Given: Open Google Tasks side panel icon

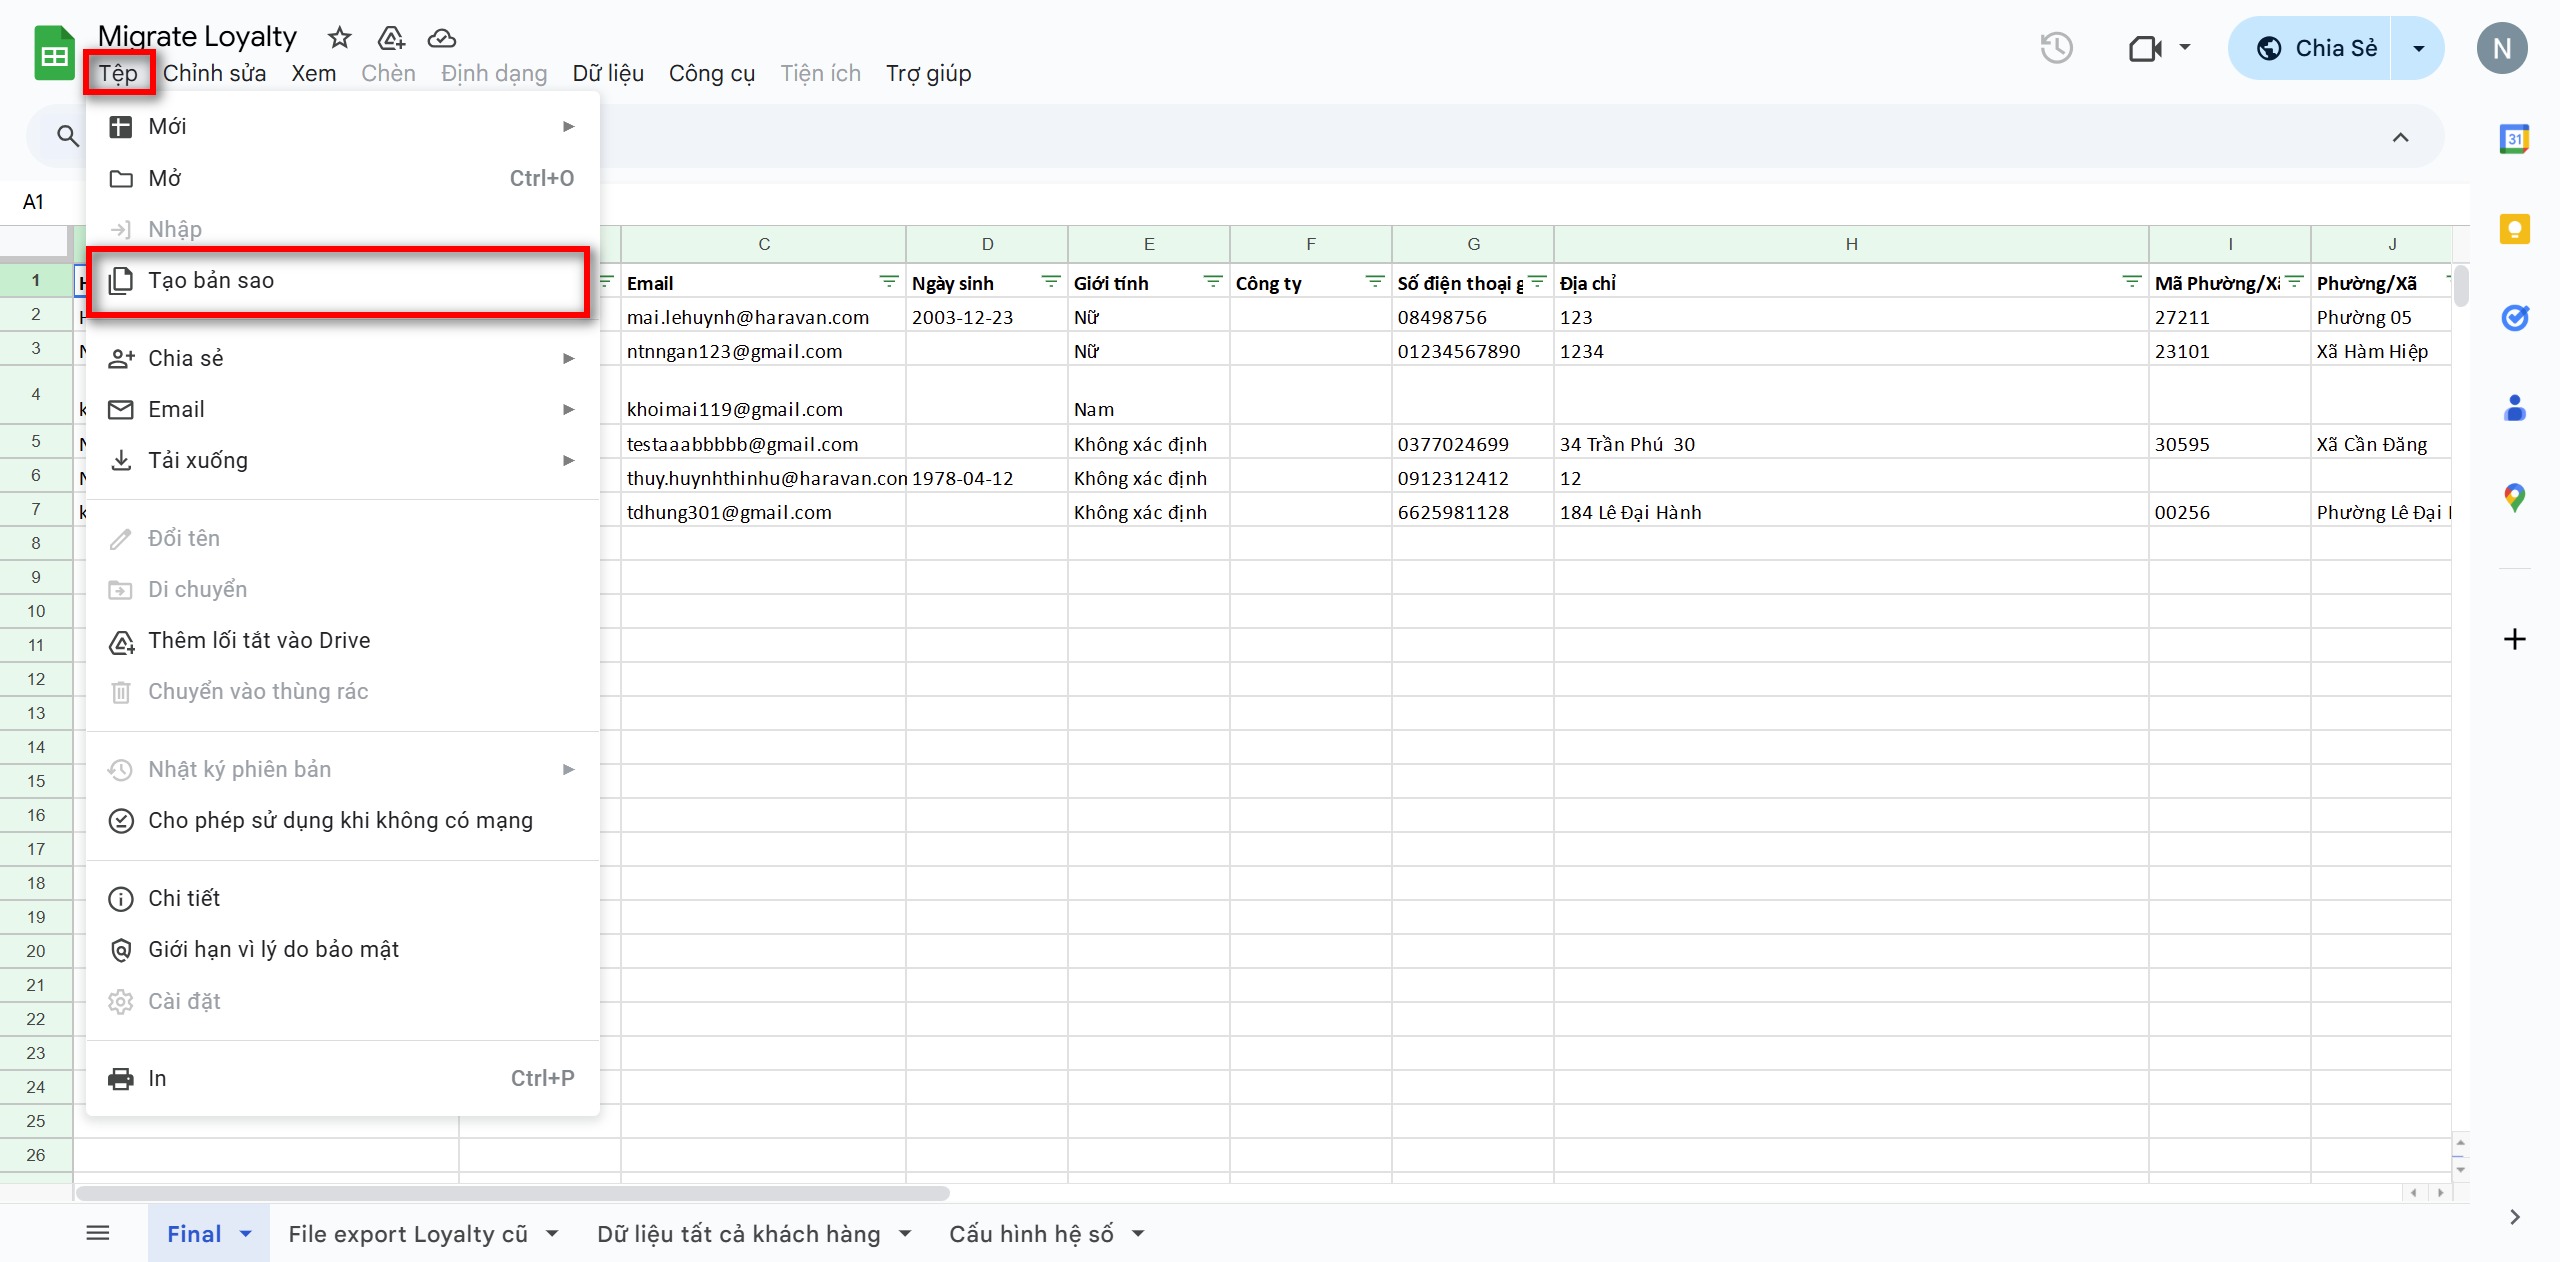Looking at the screenshot, I should (2514, 318).
